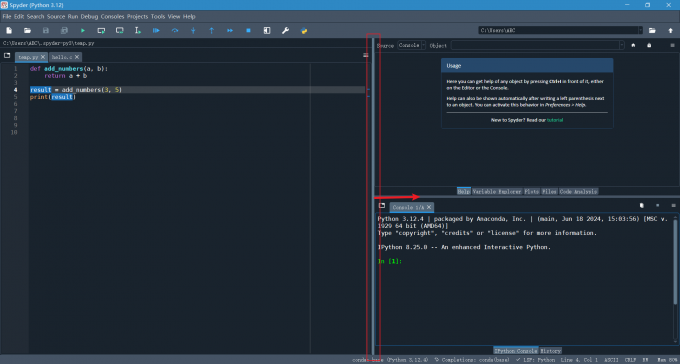Close the hello.c editor tab
This screenshot has height=364, width=680.
point(77,57)
